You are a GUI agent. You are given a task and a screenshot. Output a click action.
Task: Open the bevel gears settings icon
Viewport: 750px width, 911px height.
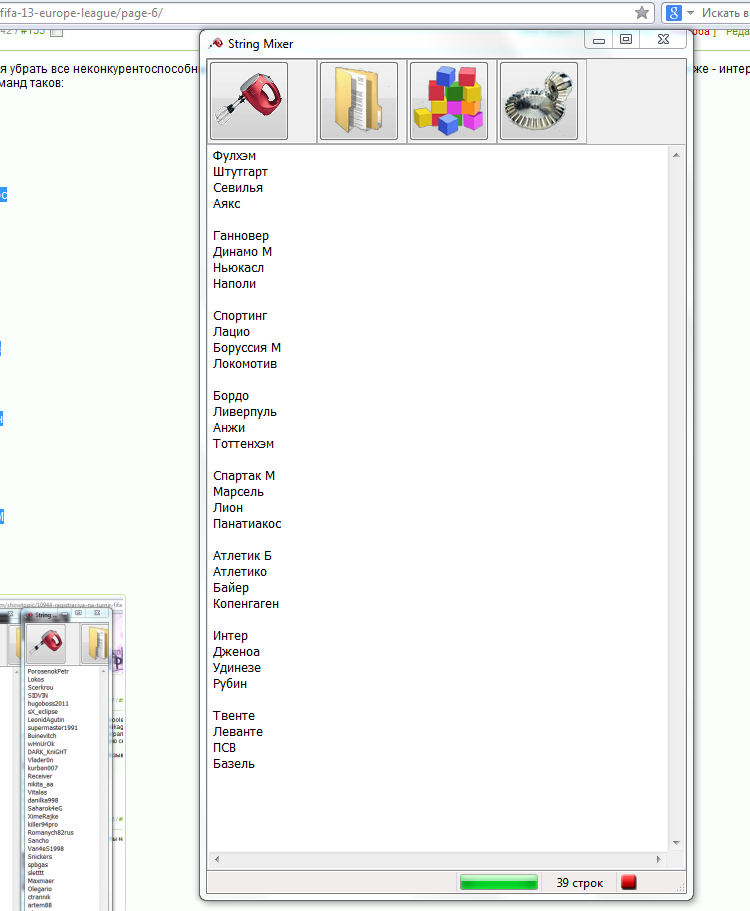coord(539,101)
